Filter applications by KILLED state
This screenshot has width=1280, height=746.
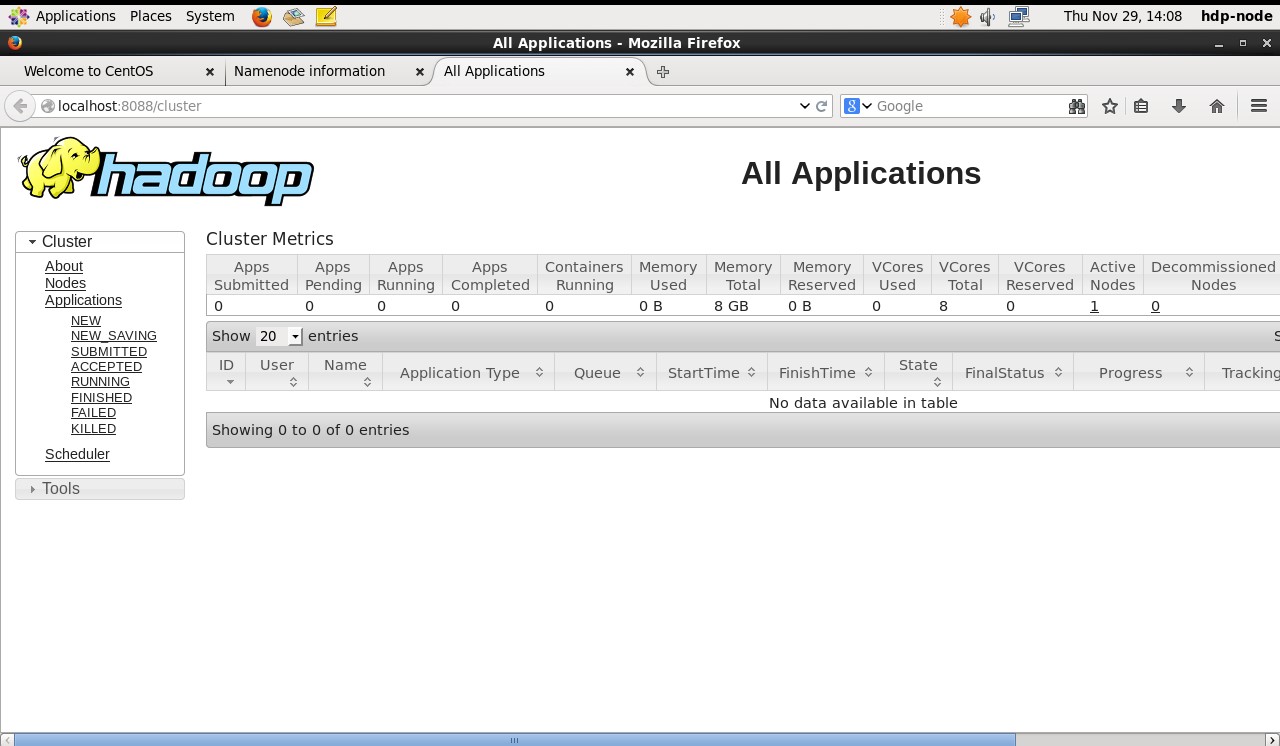93,429
